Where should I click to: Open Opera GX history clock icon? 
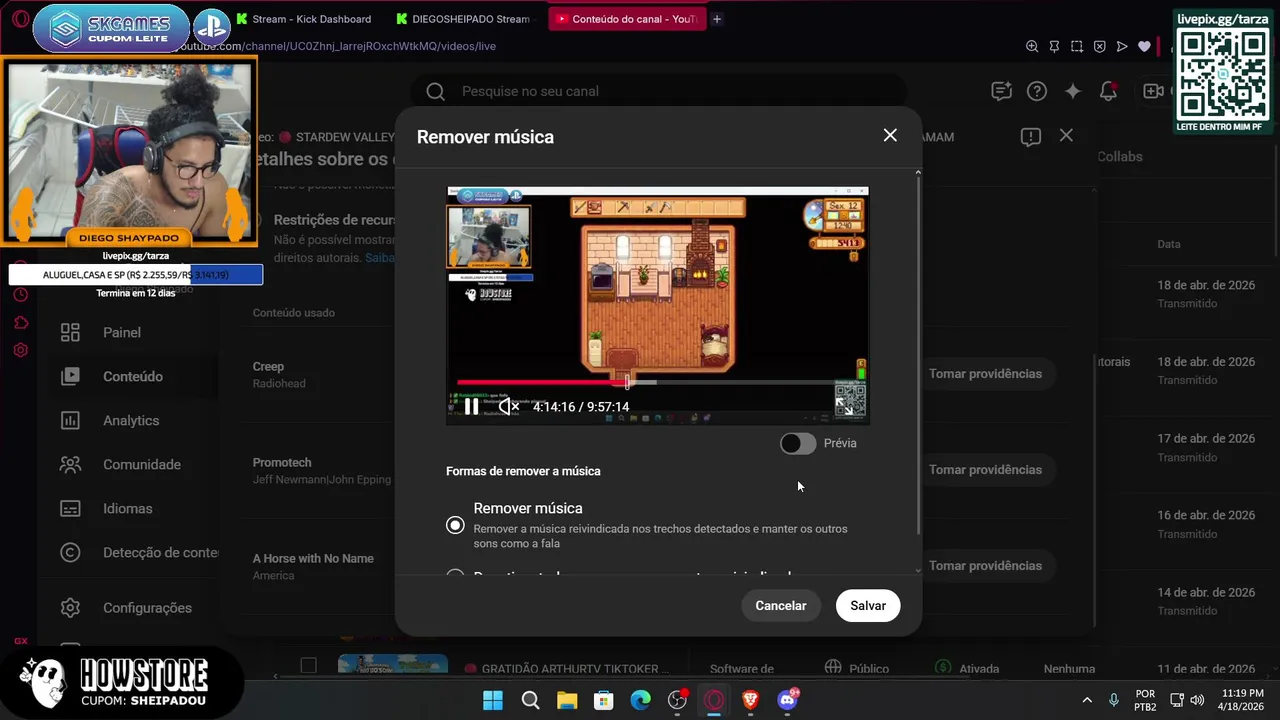20,294
